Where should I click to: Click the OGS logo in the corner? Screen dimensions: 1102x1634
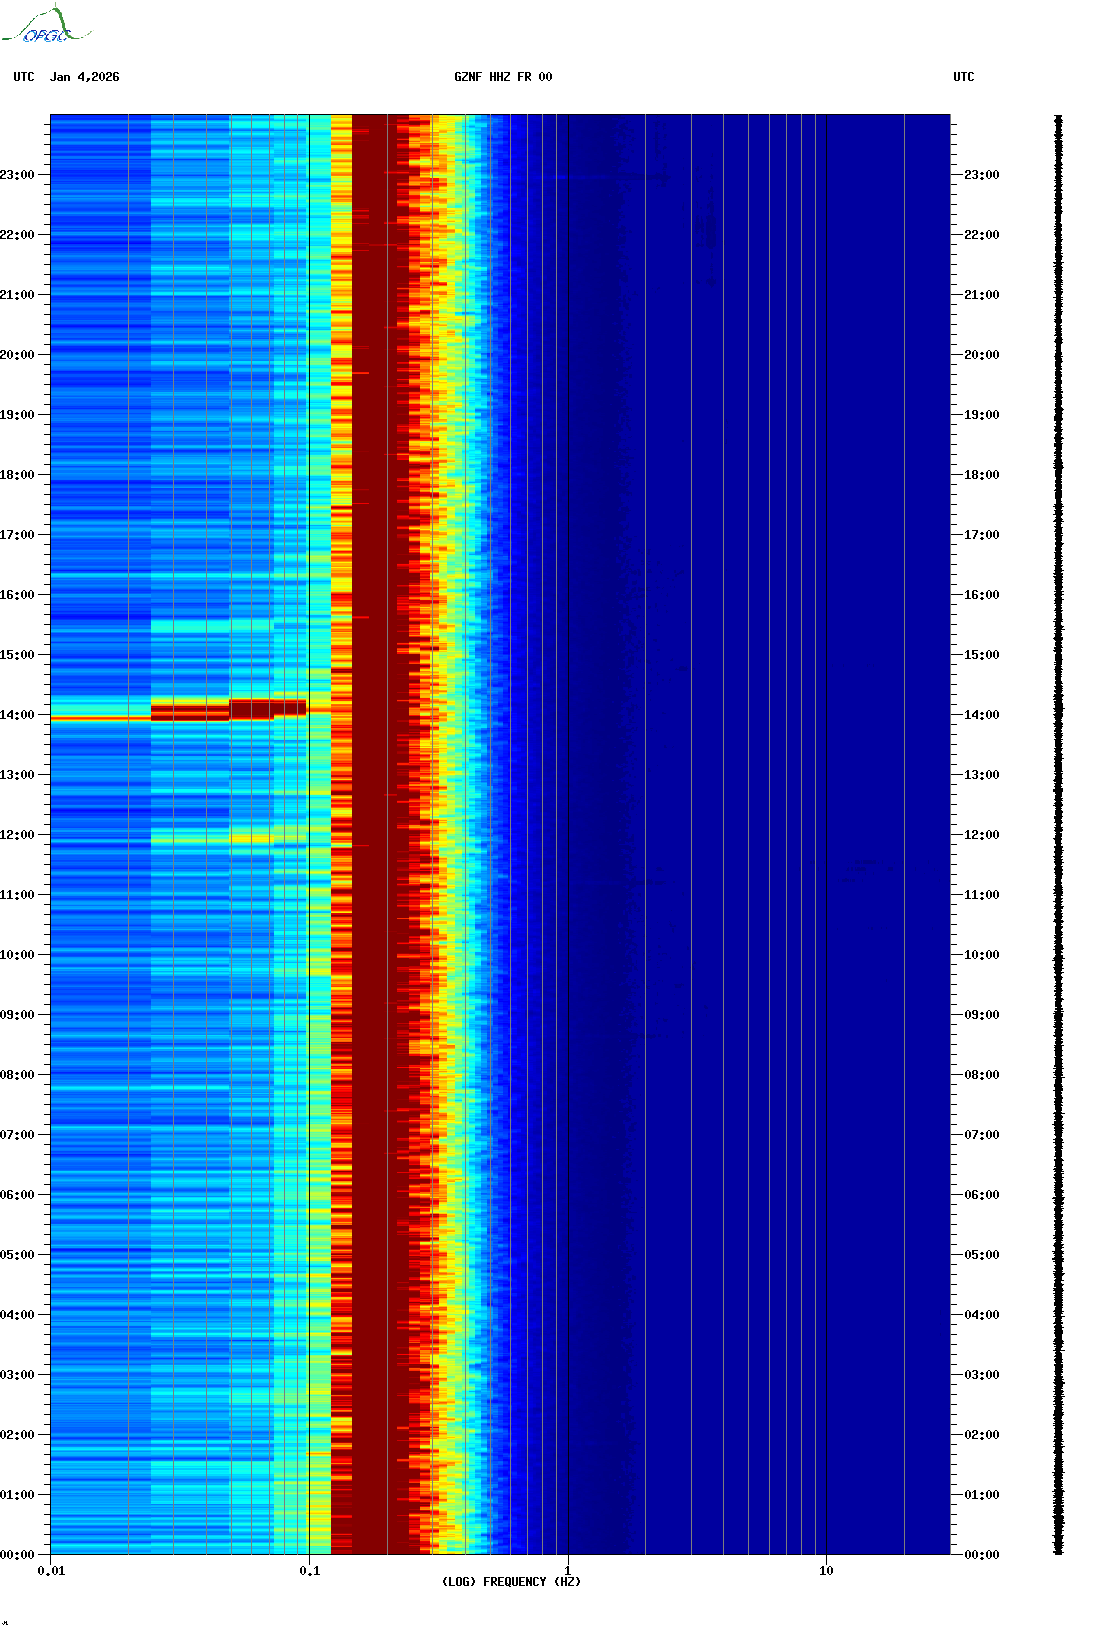click(46, 26)
